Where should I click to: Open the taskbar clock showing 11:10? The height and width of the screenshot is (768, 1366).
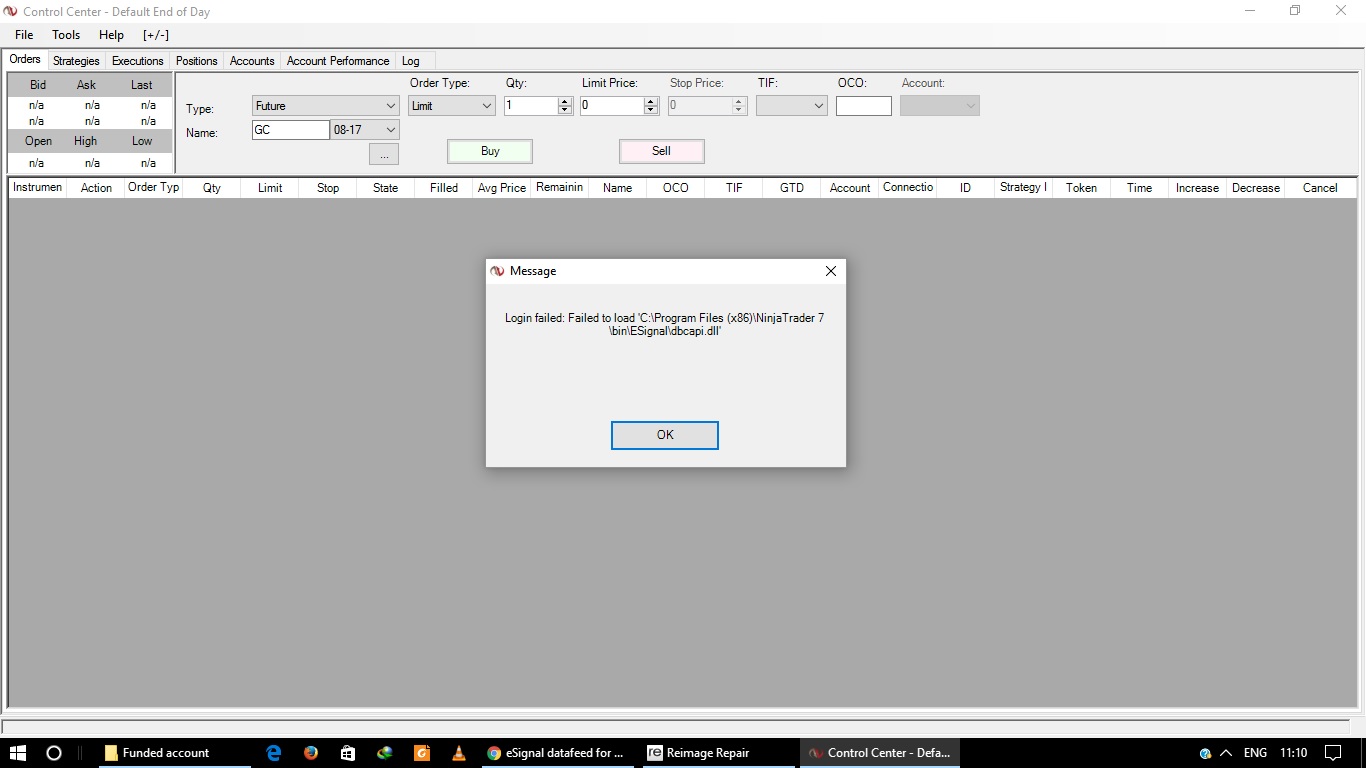pos(1294,753)
